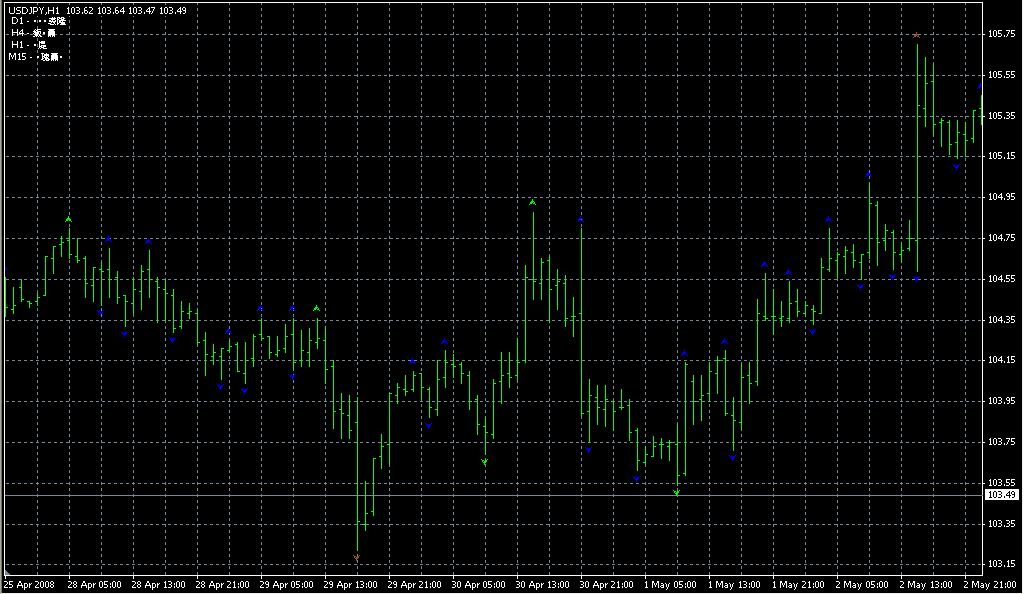Click the 105.75 price axis label
The width and height of the screenshot is (1024, 594).
[1001, 34]
